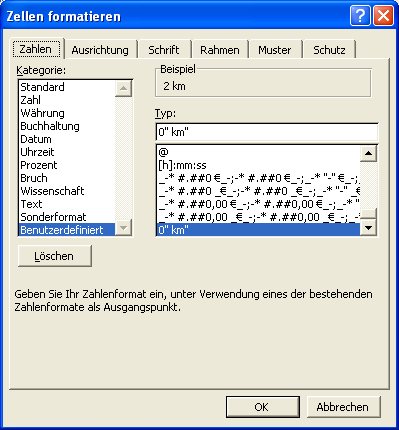
Task: Close the Zellen formatieren dialog
Action: point(383,16)
